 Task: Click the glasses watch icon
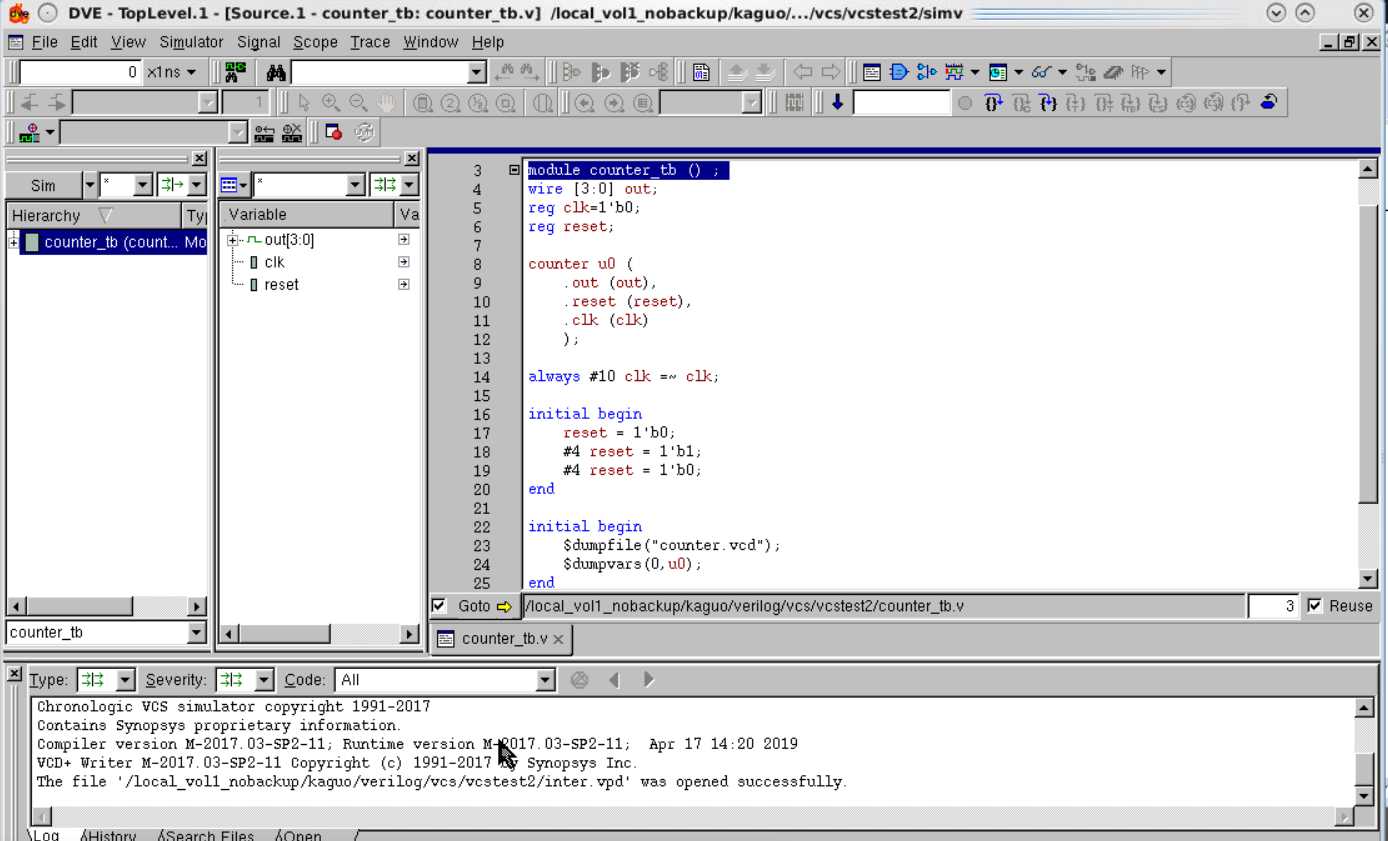[x=1041, y=72]
